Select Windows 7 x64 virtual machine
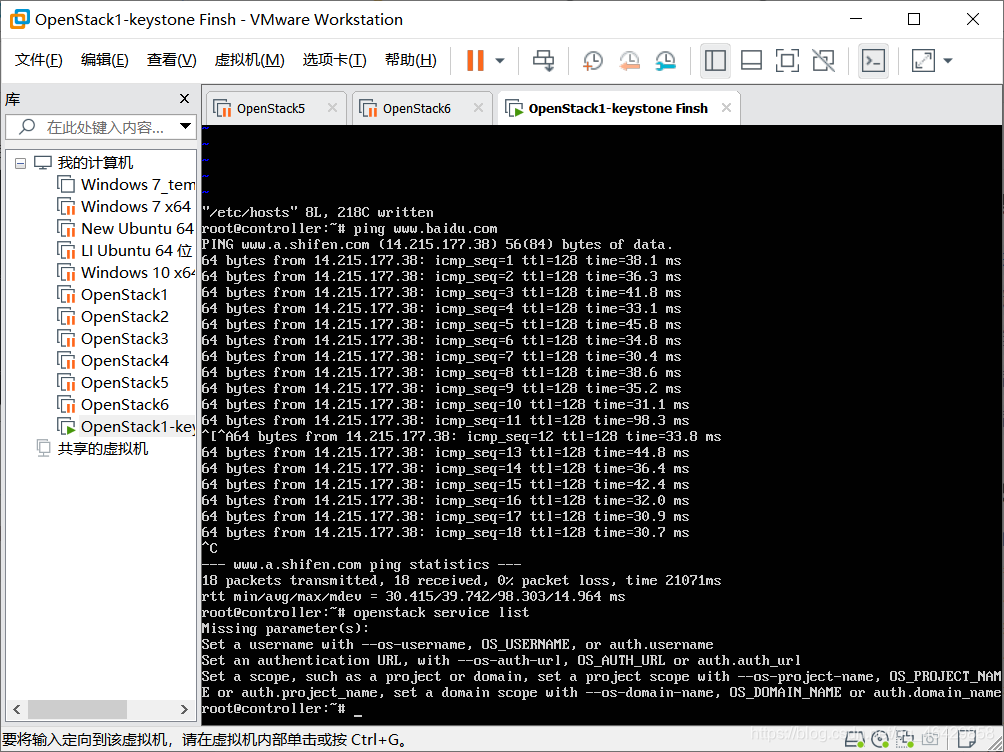The image size is (1004, 752). click(136, 206)
